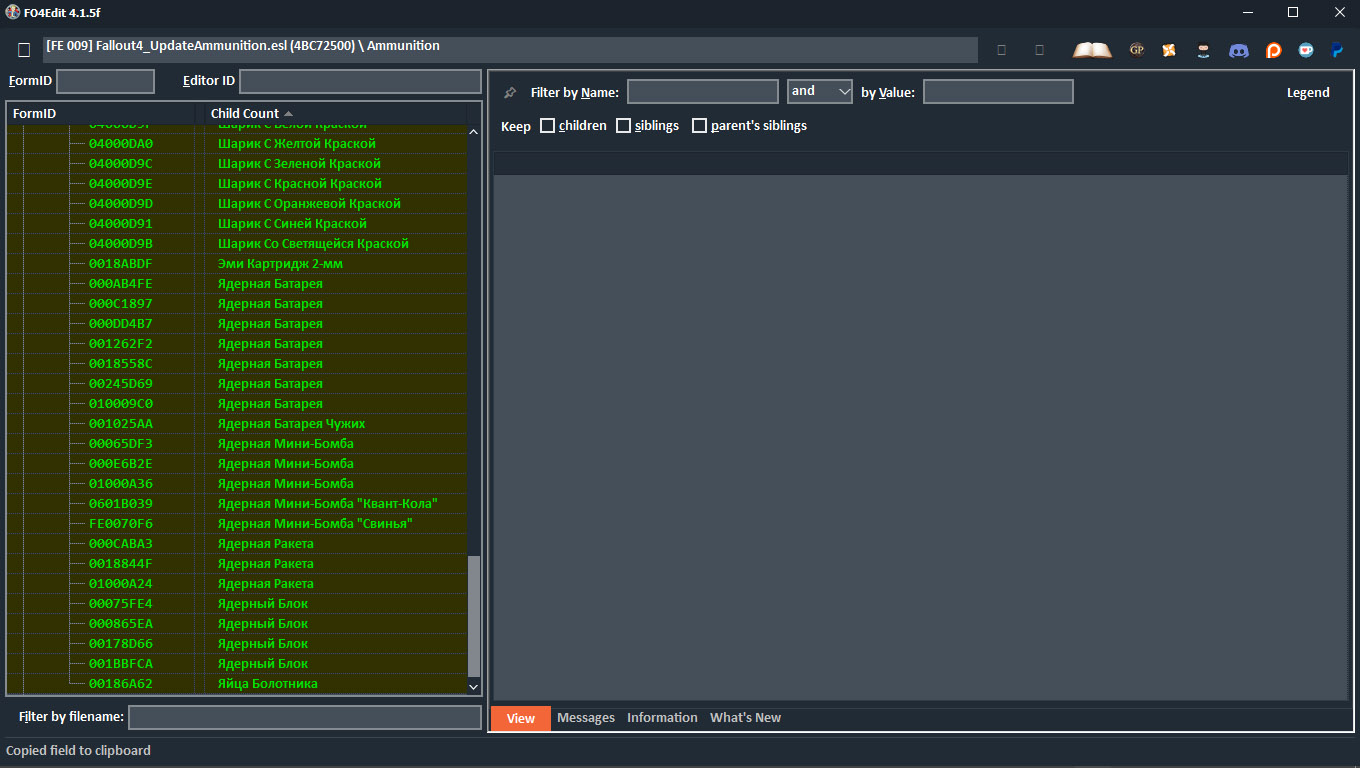1360x768 pixels.
Task: Sort by the Child Count column header
Action: [245, 114]
